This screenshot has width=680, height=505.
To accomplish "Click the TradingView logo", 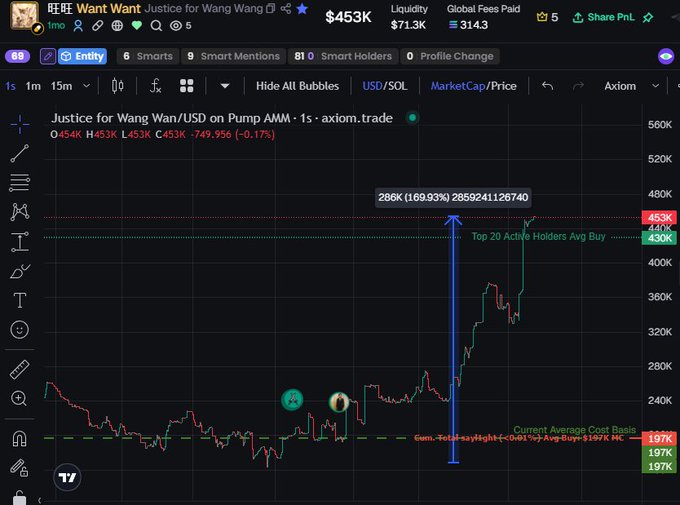I will pos(67,477).
